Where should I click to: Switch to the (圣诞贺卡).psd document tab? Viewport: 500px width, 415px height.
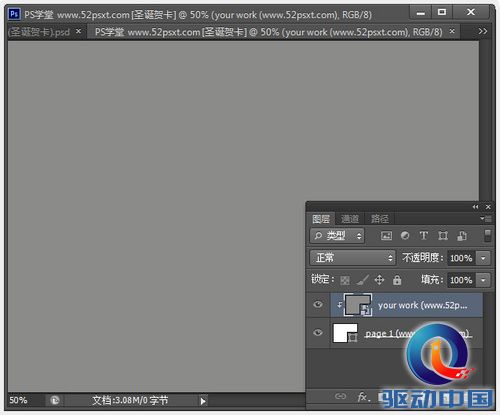click(39, 32)
